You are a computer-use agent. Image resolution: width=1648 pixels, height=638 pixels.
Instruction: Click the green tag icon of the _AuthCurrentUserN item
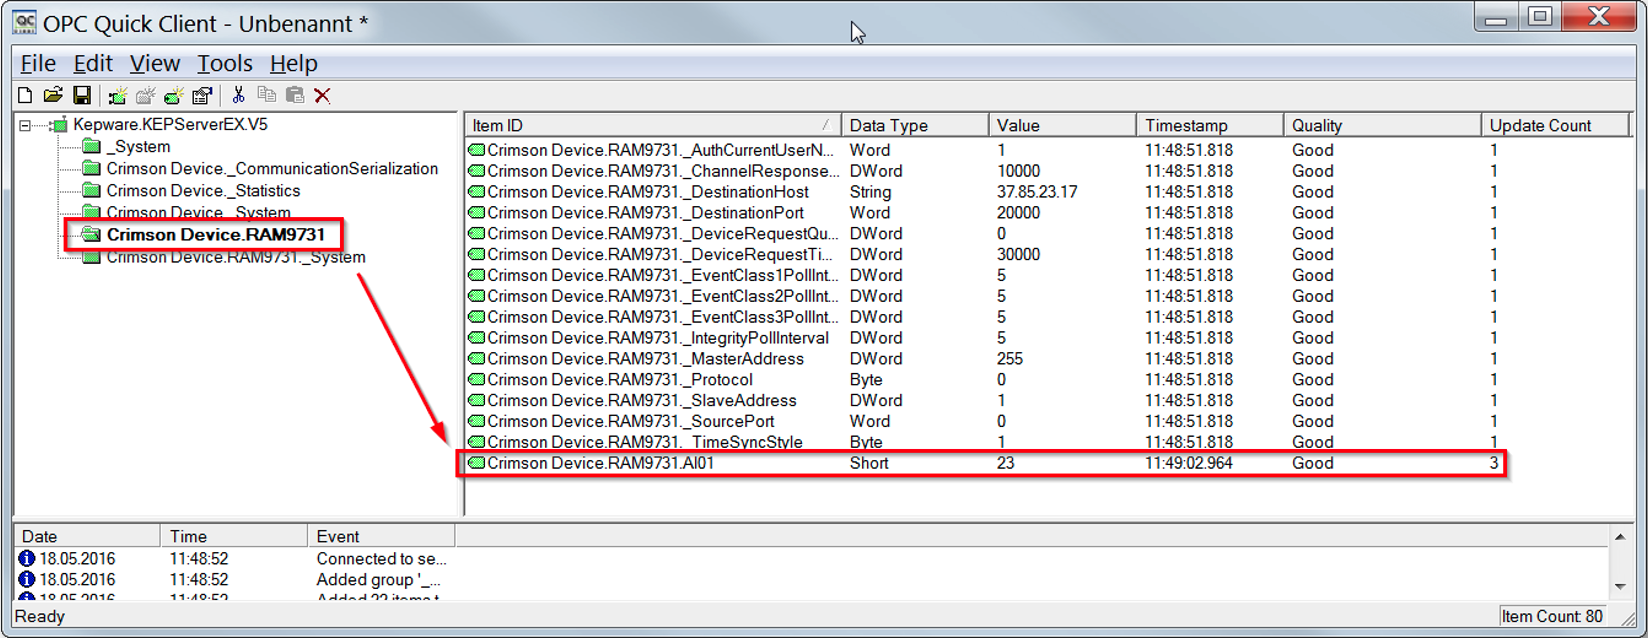point(477,150)
